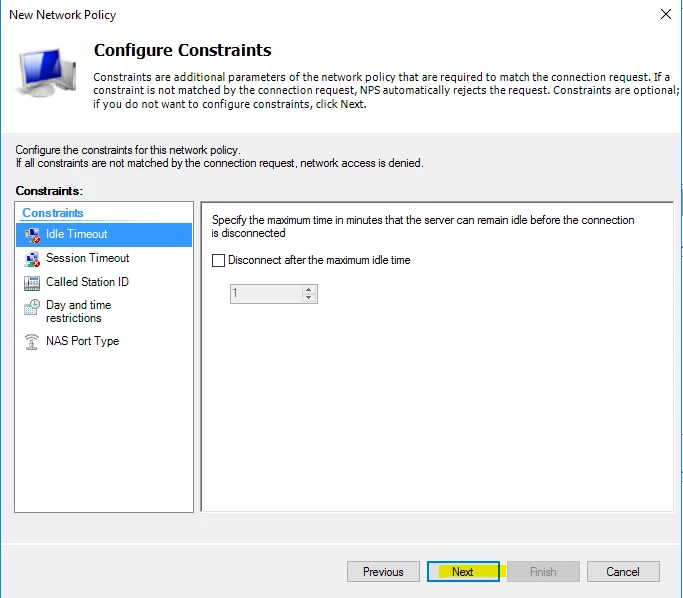Viewport: 683px width, 598px height.
Task: Click the Session Timeout icon
Action: point(32,259)
